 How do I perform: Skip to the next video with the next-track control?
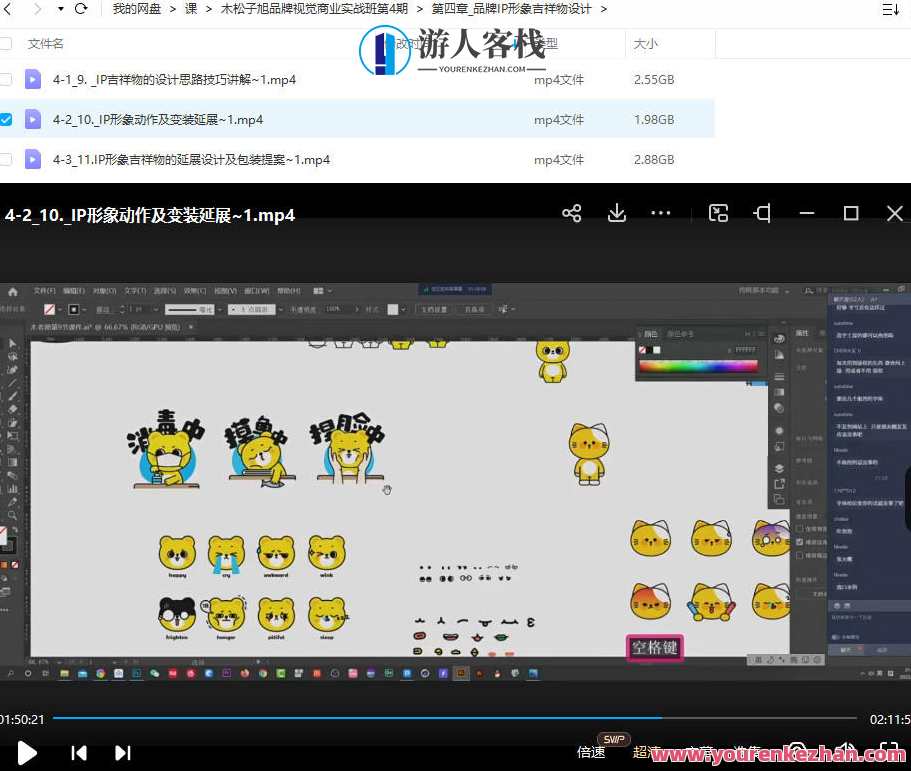coord(121,753)
